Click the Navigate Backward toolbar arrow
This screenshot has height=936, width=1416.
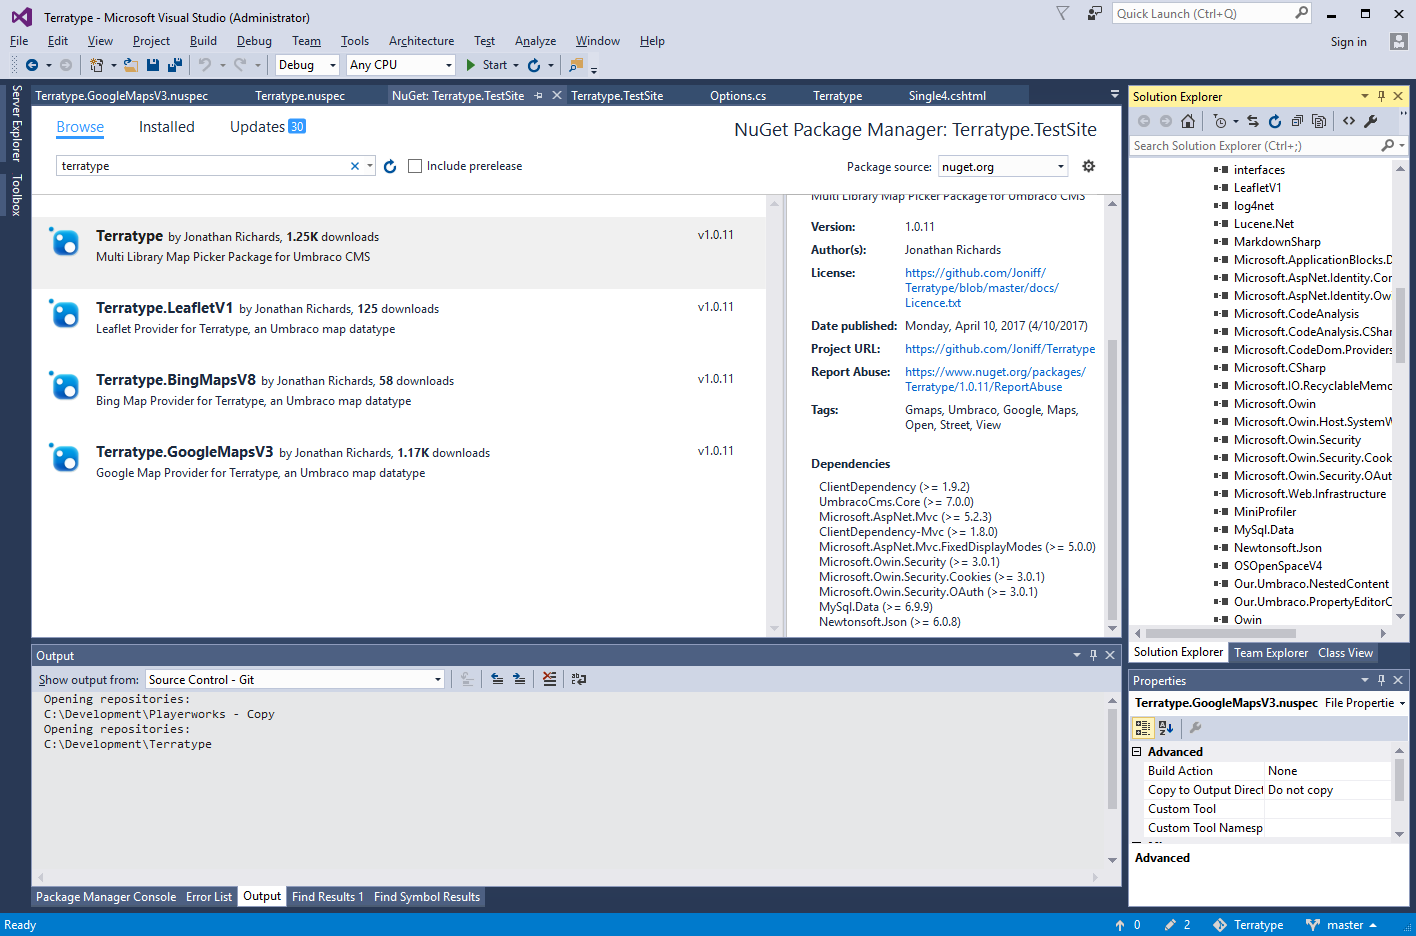pyautogui.click(x=32, y=65)
